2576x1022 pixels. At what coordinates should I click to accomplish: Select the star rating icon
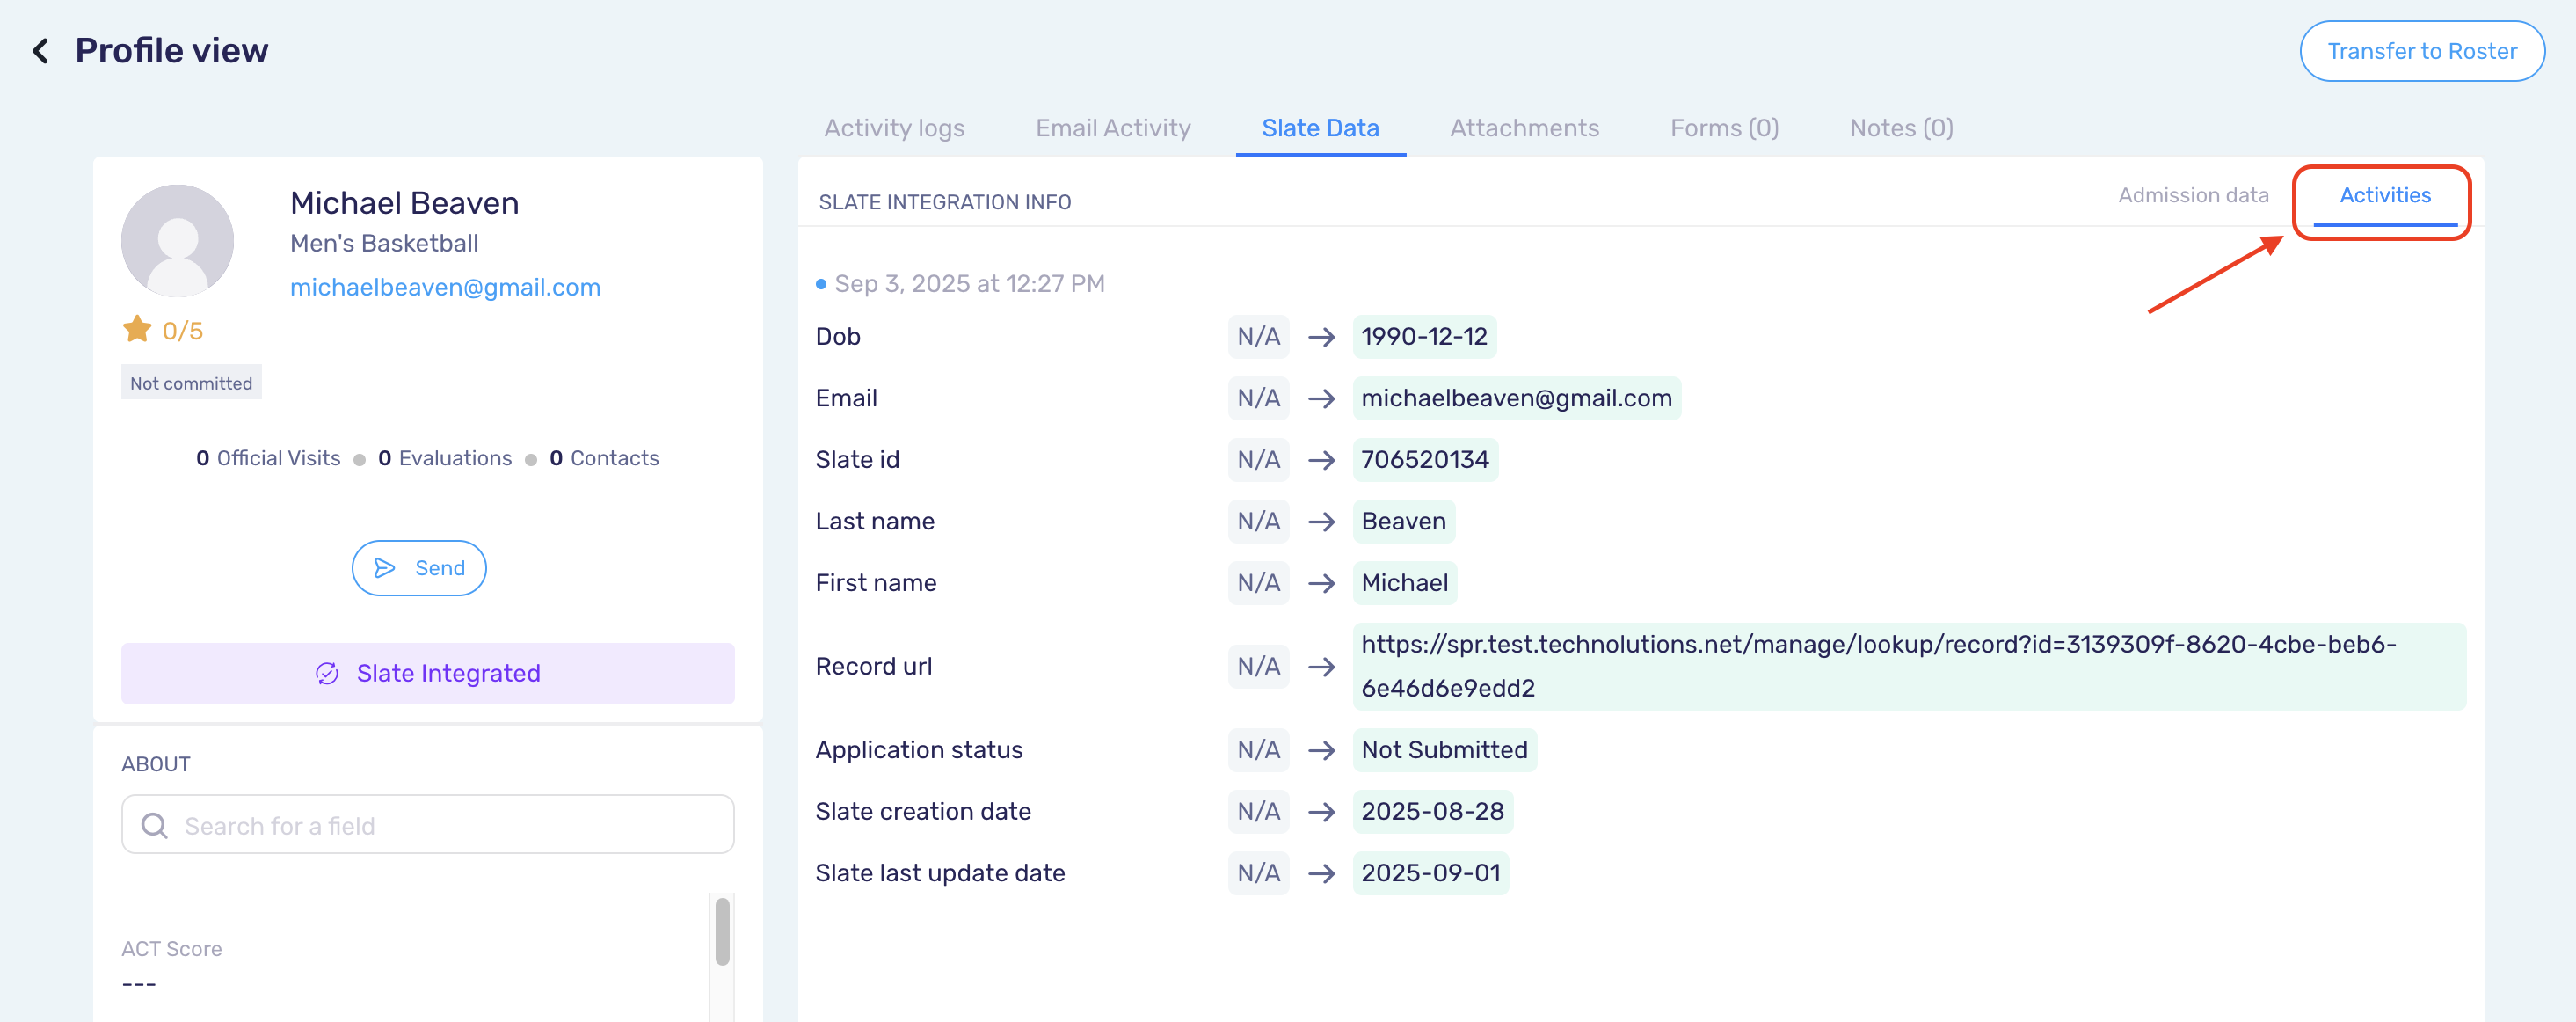[x=137, y=328]
